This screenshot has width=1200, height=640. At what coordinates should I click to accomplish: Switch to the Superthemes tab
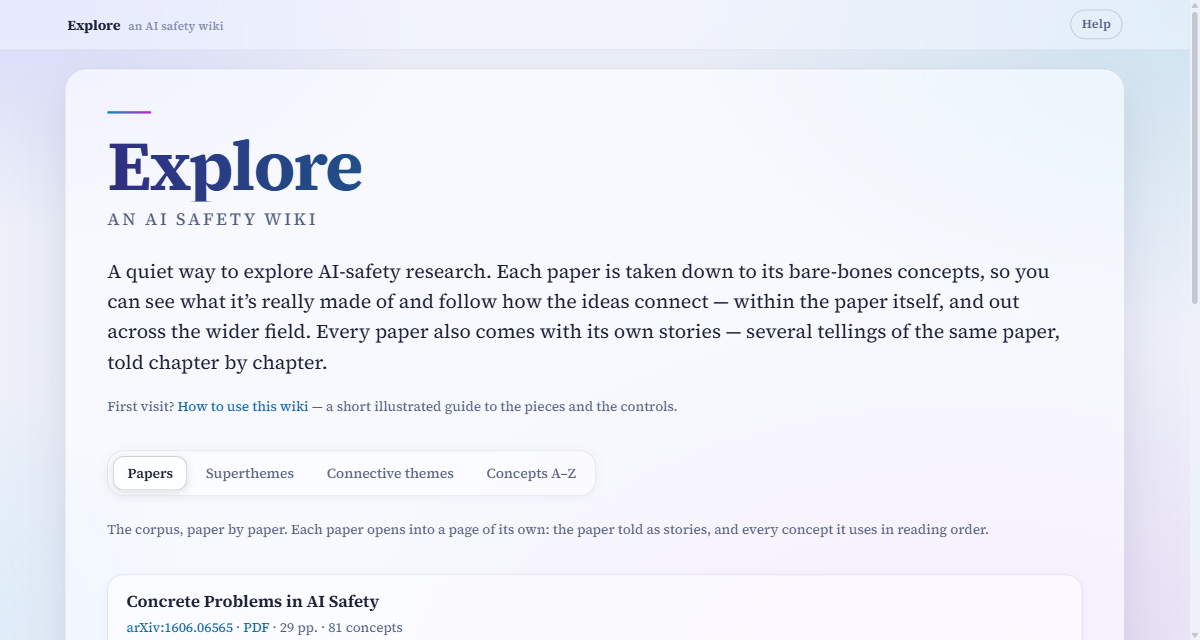coord(250,473)
